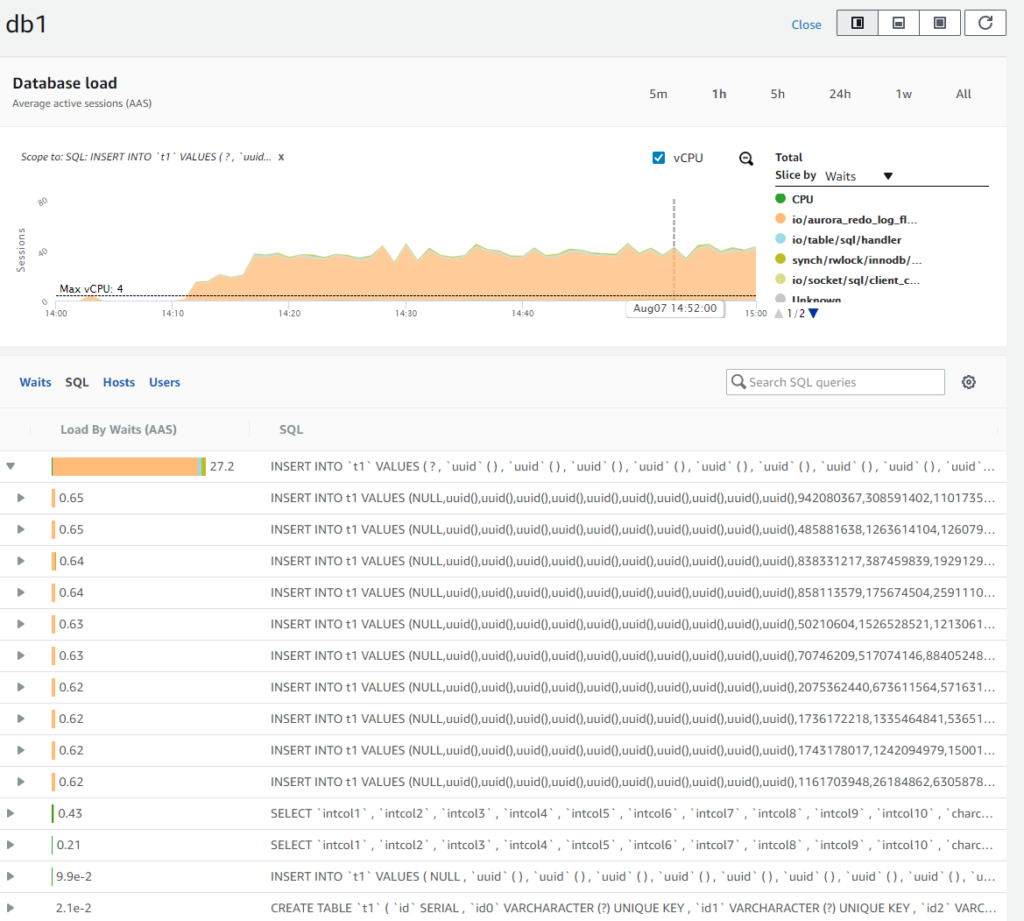This screenshot has width=1024, height=921.
Task: Click the Search SQL queries field
Action: click(x=835, y=382)
